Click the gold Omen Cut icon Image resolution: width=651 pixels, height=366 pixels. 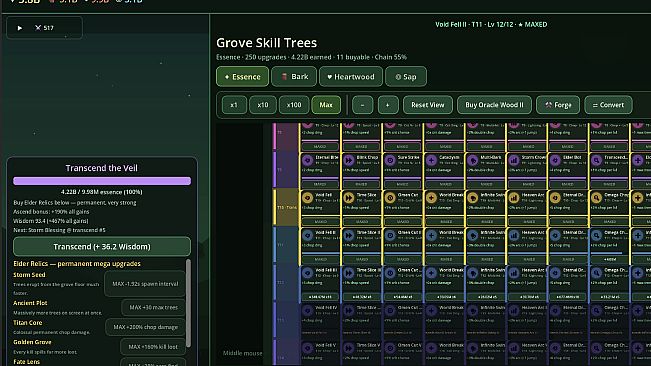click(x=390, y=198)
